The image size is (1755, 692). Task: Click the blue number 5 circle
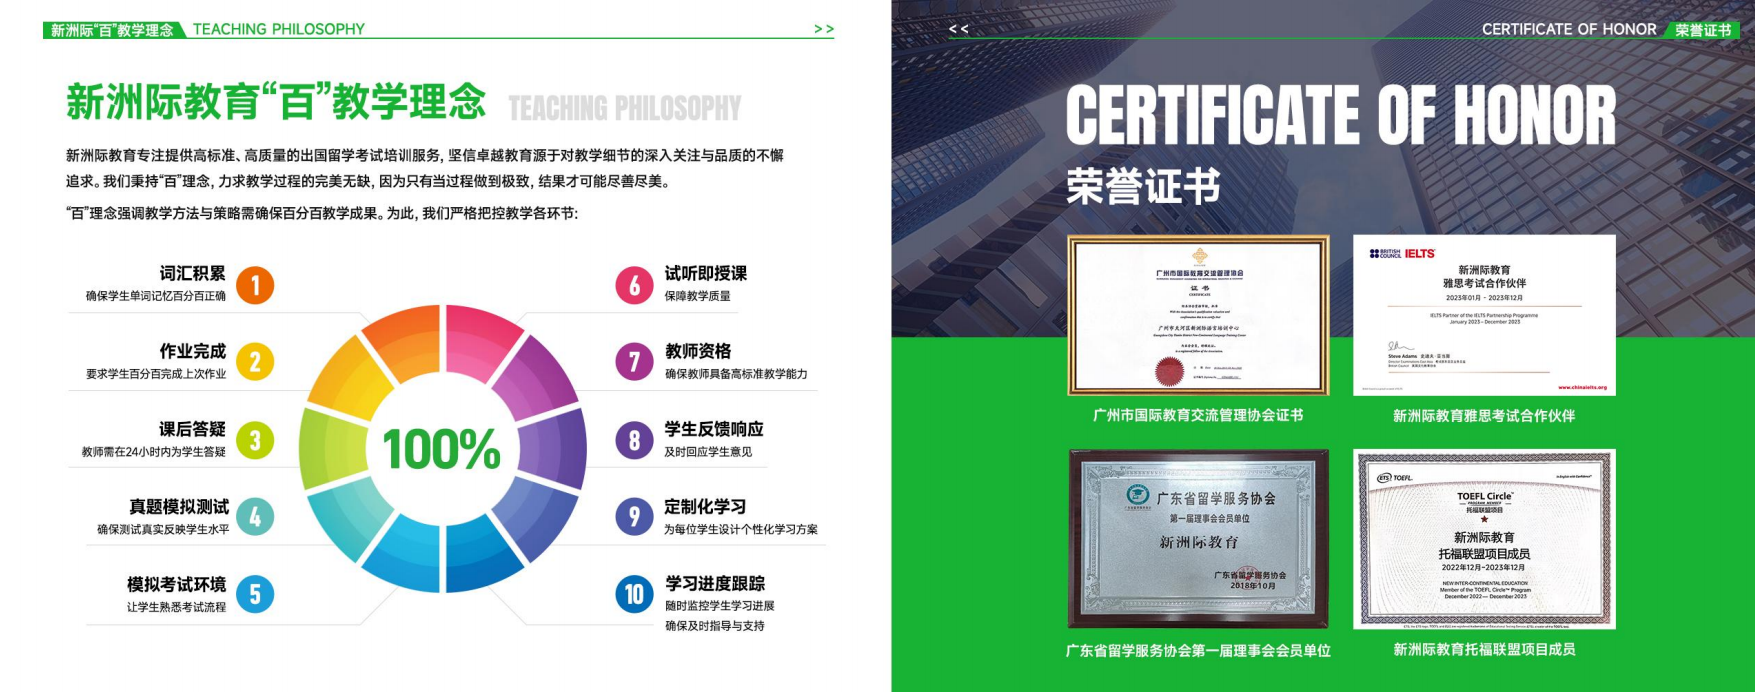coord(255,595)
